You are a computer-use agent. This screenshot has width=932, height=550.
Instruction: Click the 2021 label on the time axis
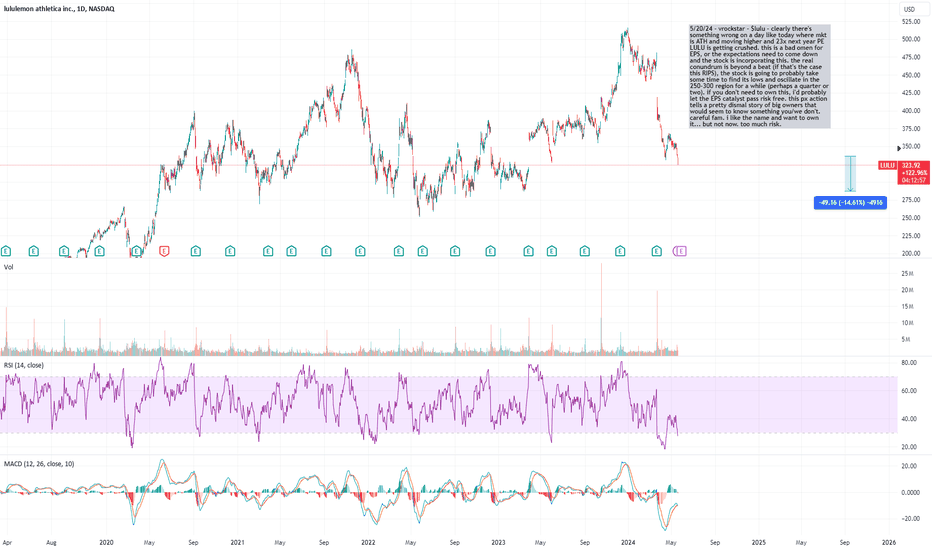237,542
